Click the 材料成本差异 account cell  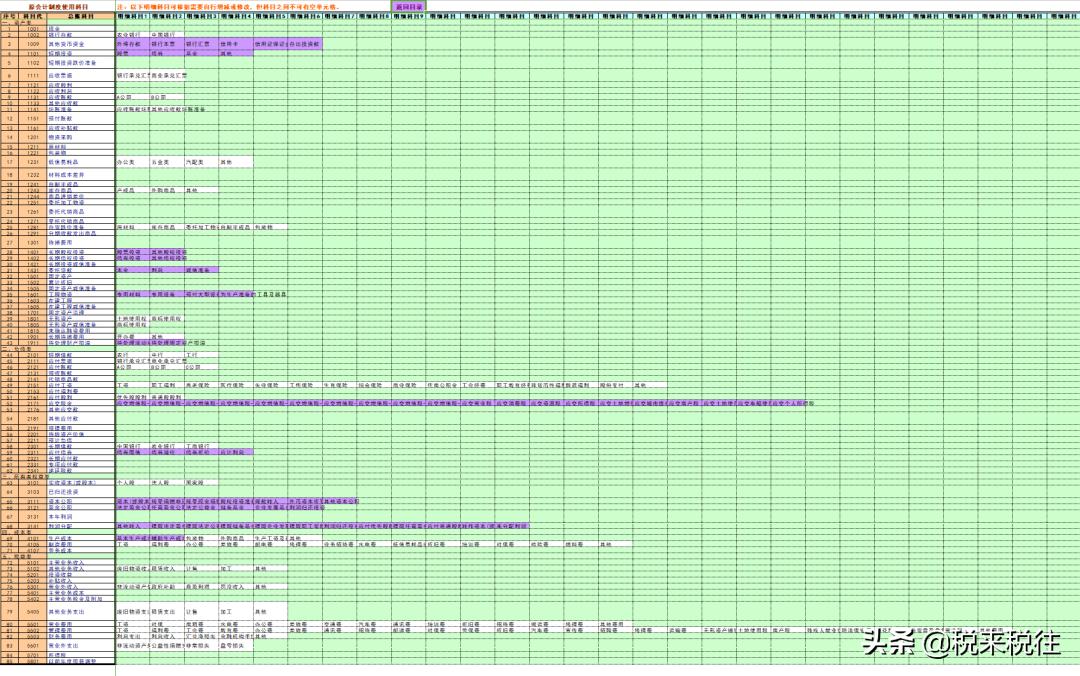click(x=81, y=175)
